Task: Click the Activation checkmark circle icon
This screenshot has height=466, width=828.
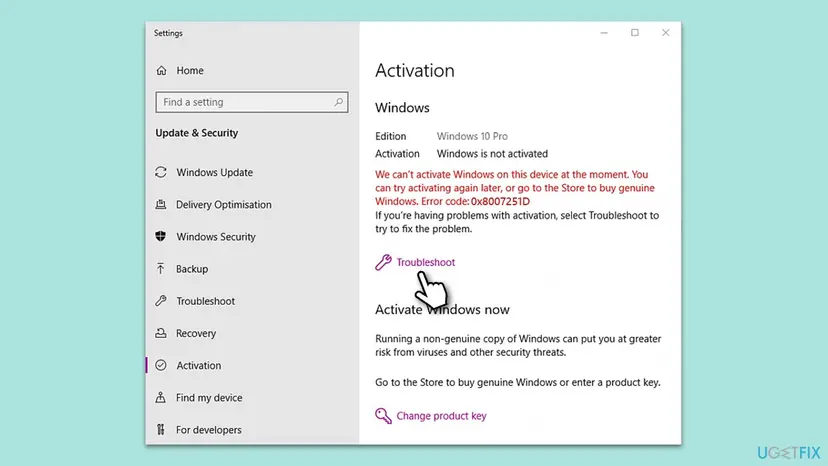Action: click(161, 365)
